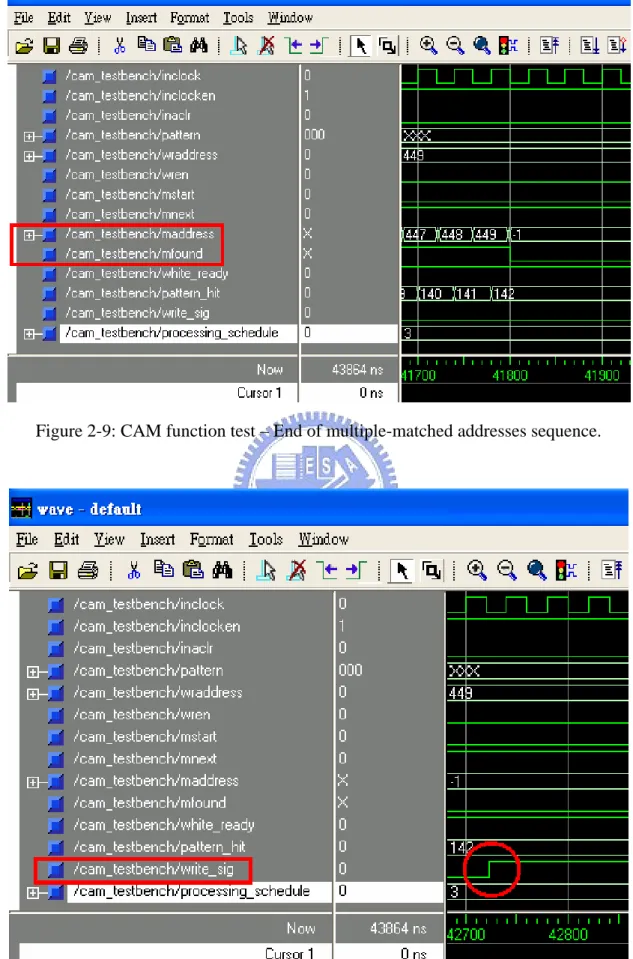Expand maddress signal in top wave window
633x959 pixels.
[x=29, y=234]
